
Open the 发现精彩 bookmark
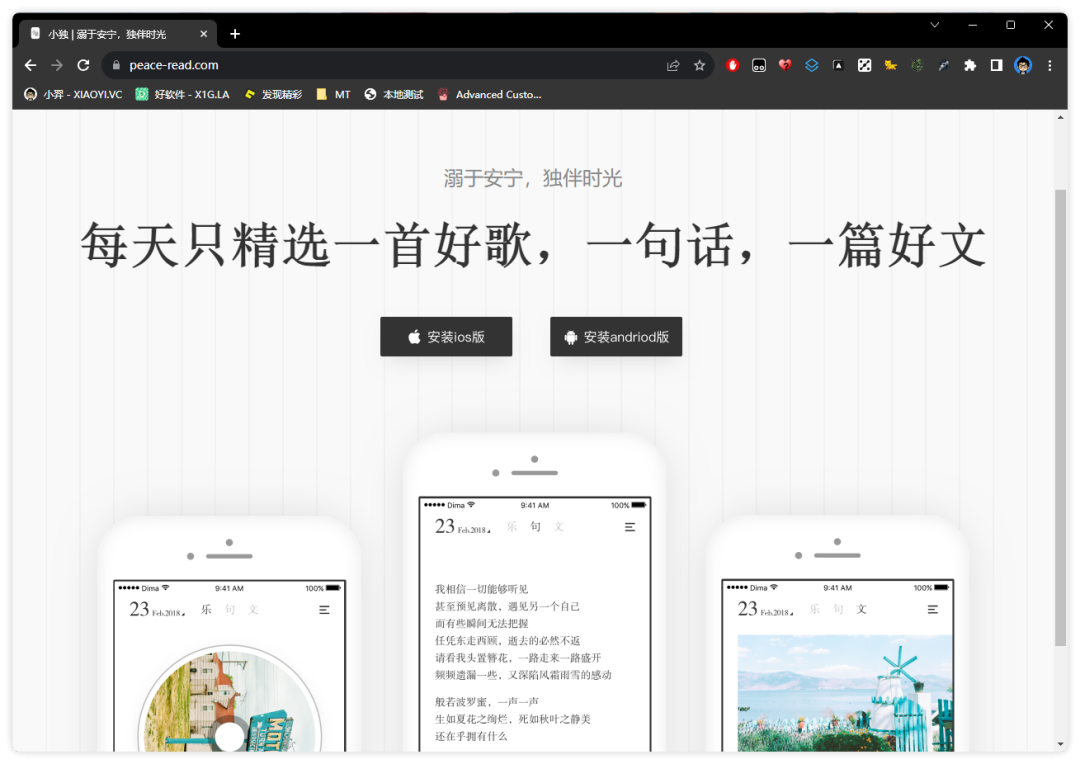(x=273, y=94)
